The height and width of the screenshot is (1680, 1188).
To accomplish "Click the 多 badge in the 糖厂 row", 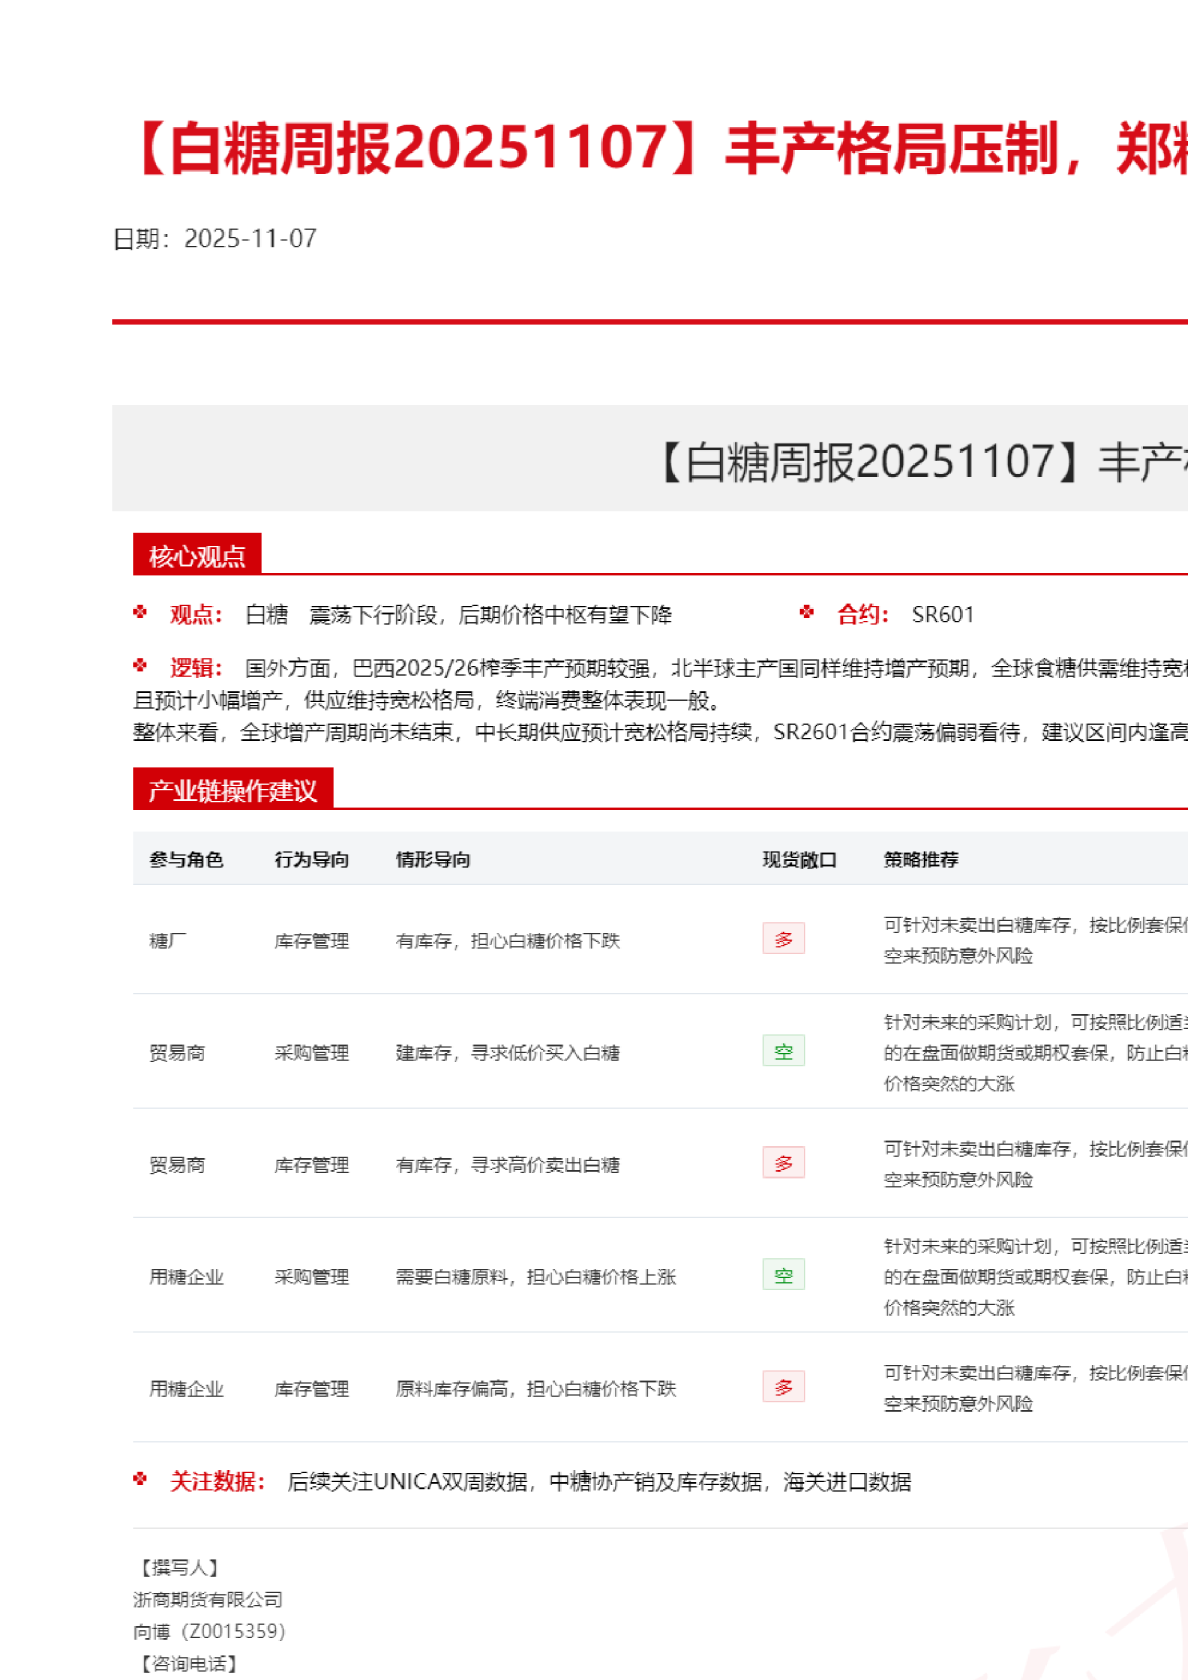I will click(x=783, y=939).
